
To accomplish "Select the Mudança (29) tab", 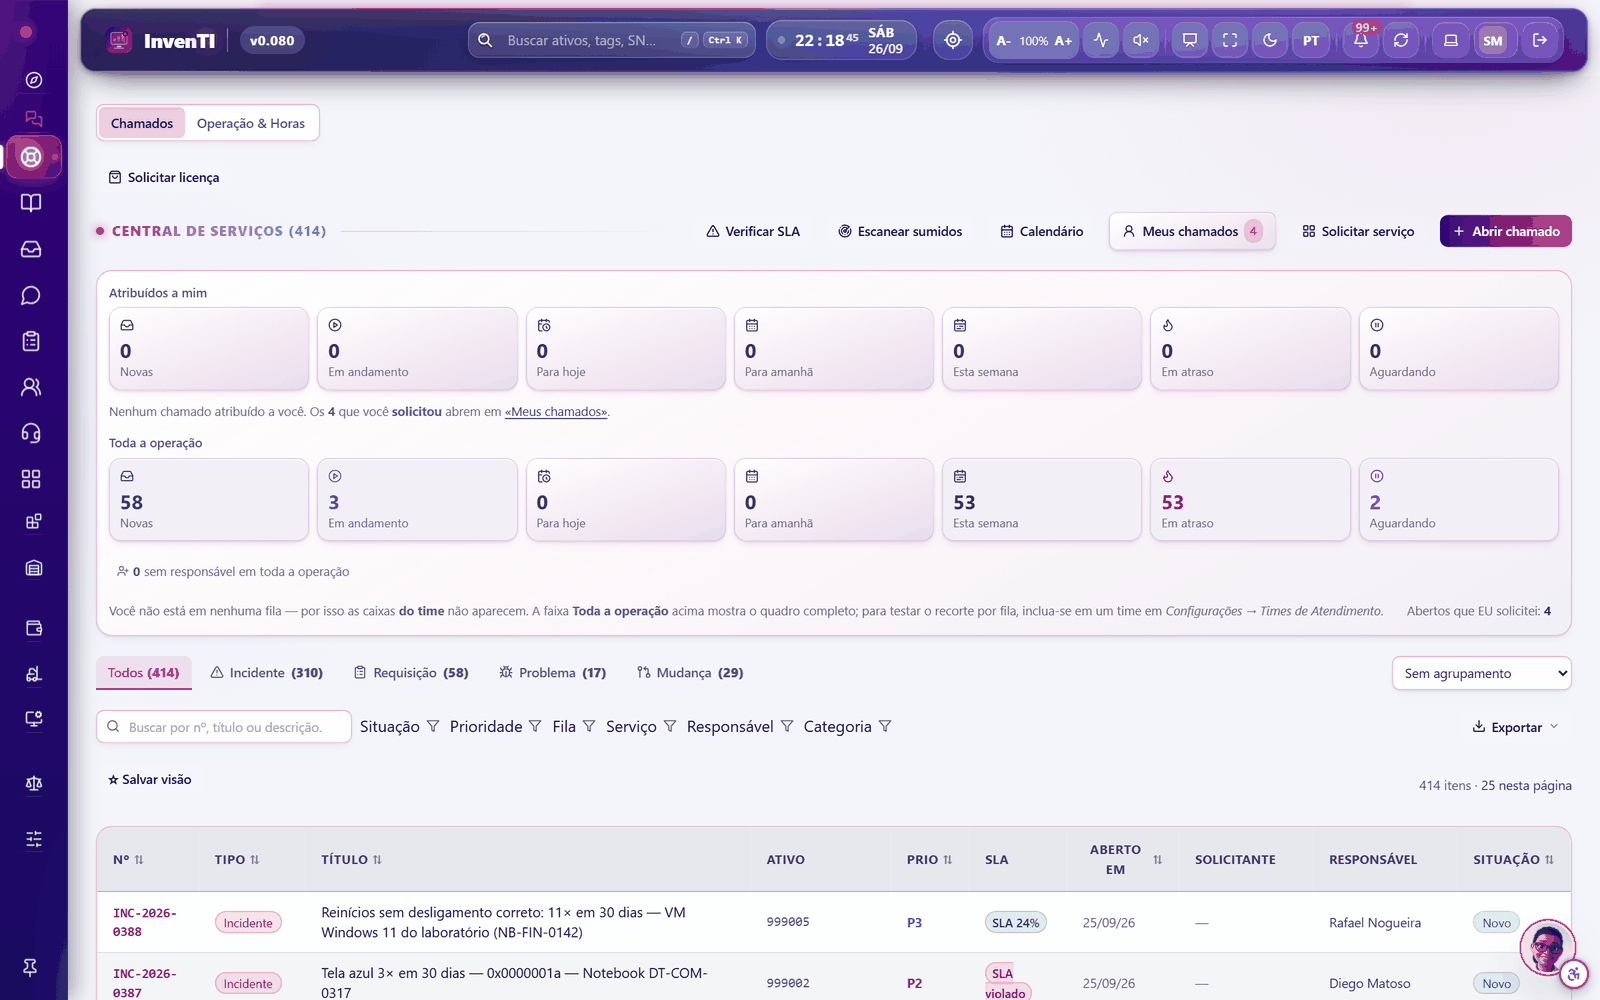I will (690, 673).
